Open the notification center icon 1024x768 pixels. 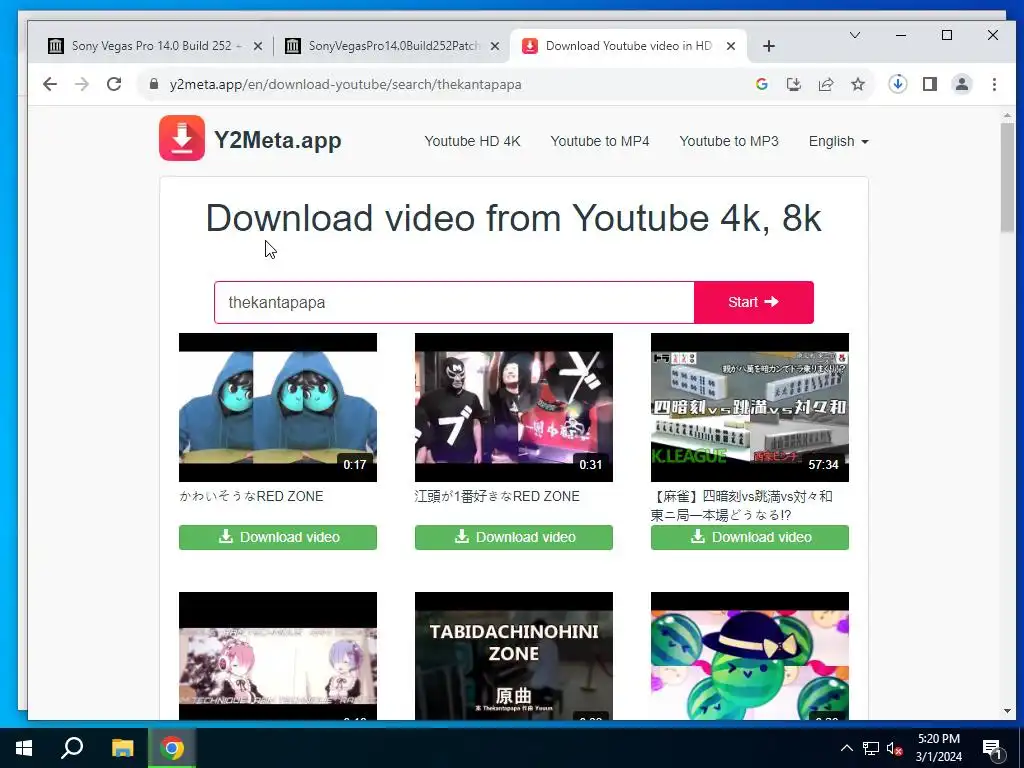pos(992,748)
